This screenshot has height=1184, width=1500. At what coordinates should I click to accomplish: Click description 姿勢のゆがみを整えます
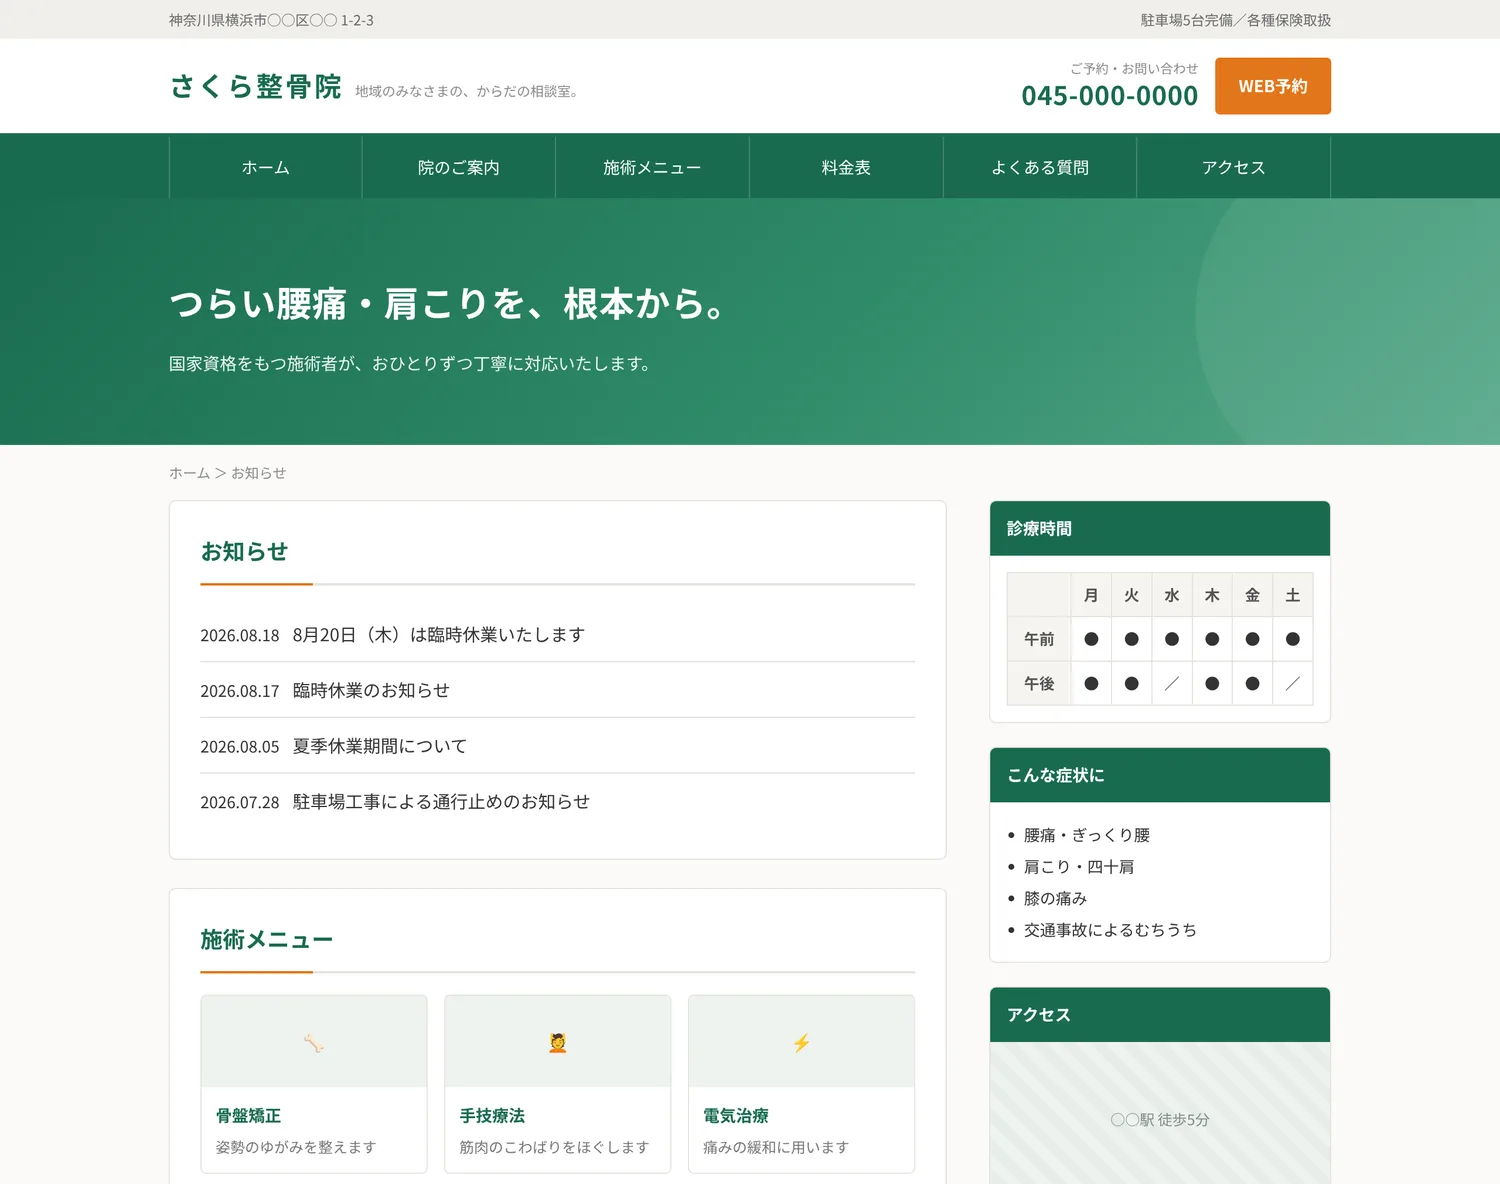tap(296, 1148)
